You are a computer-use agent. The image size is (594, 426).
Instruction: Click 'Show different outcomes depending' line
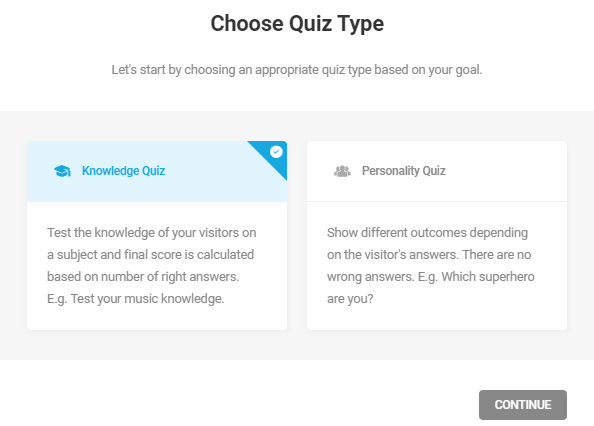click(427, 233)
